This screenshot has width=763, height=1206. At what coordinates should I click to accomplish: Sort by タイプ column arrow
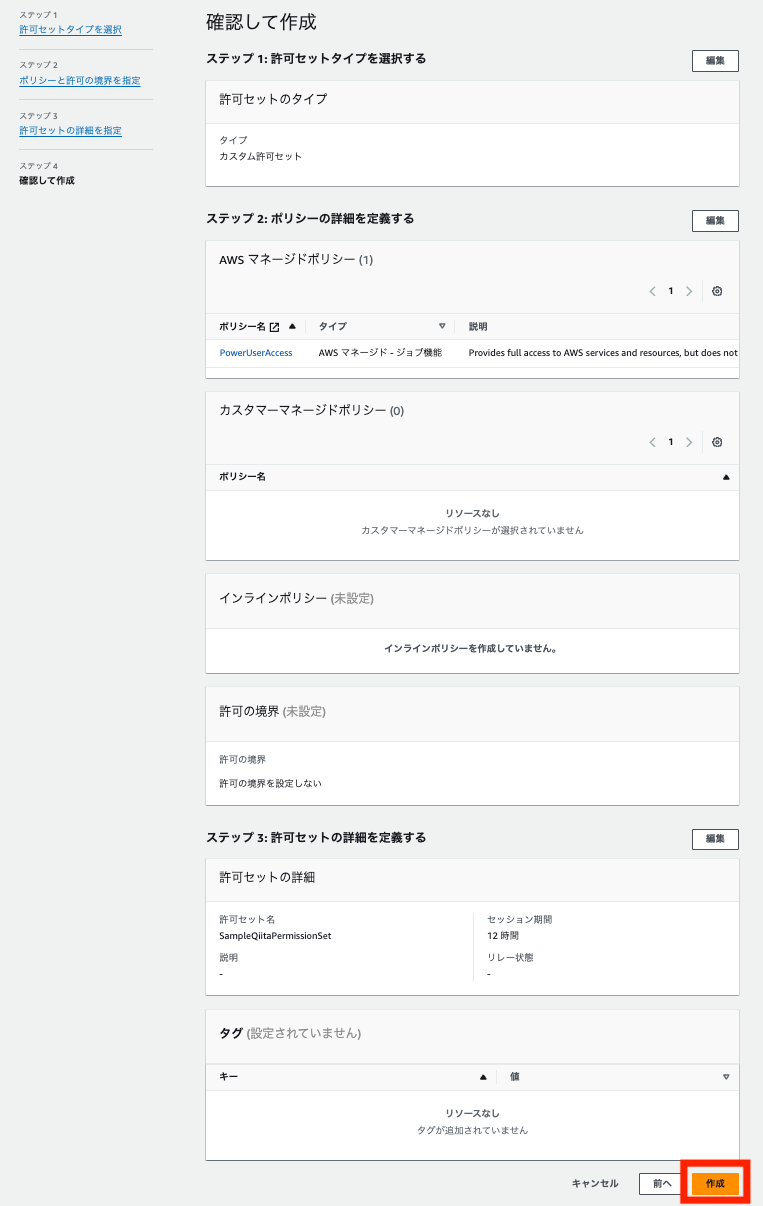tap(442, 326)
